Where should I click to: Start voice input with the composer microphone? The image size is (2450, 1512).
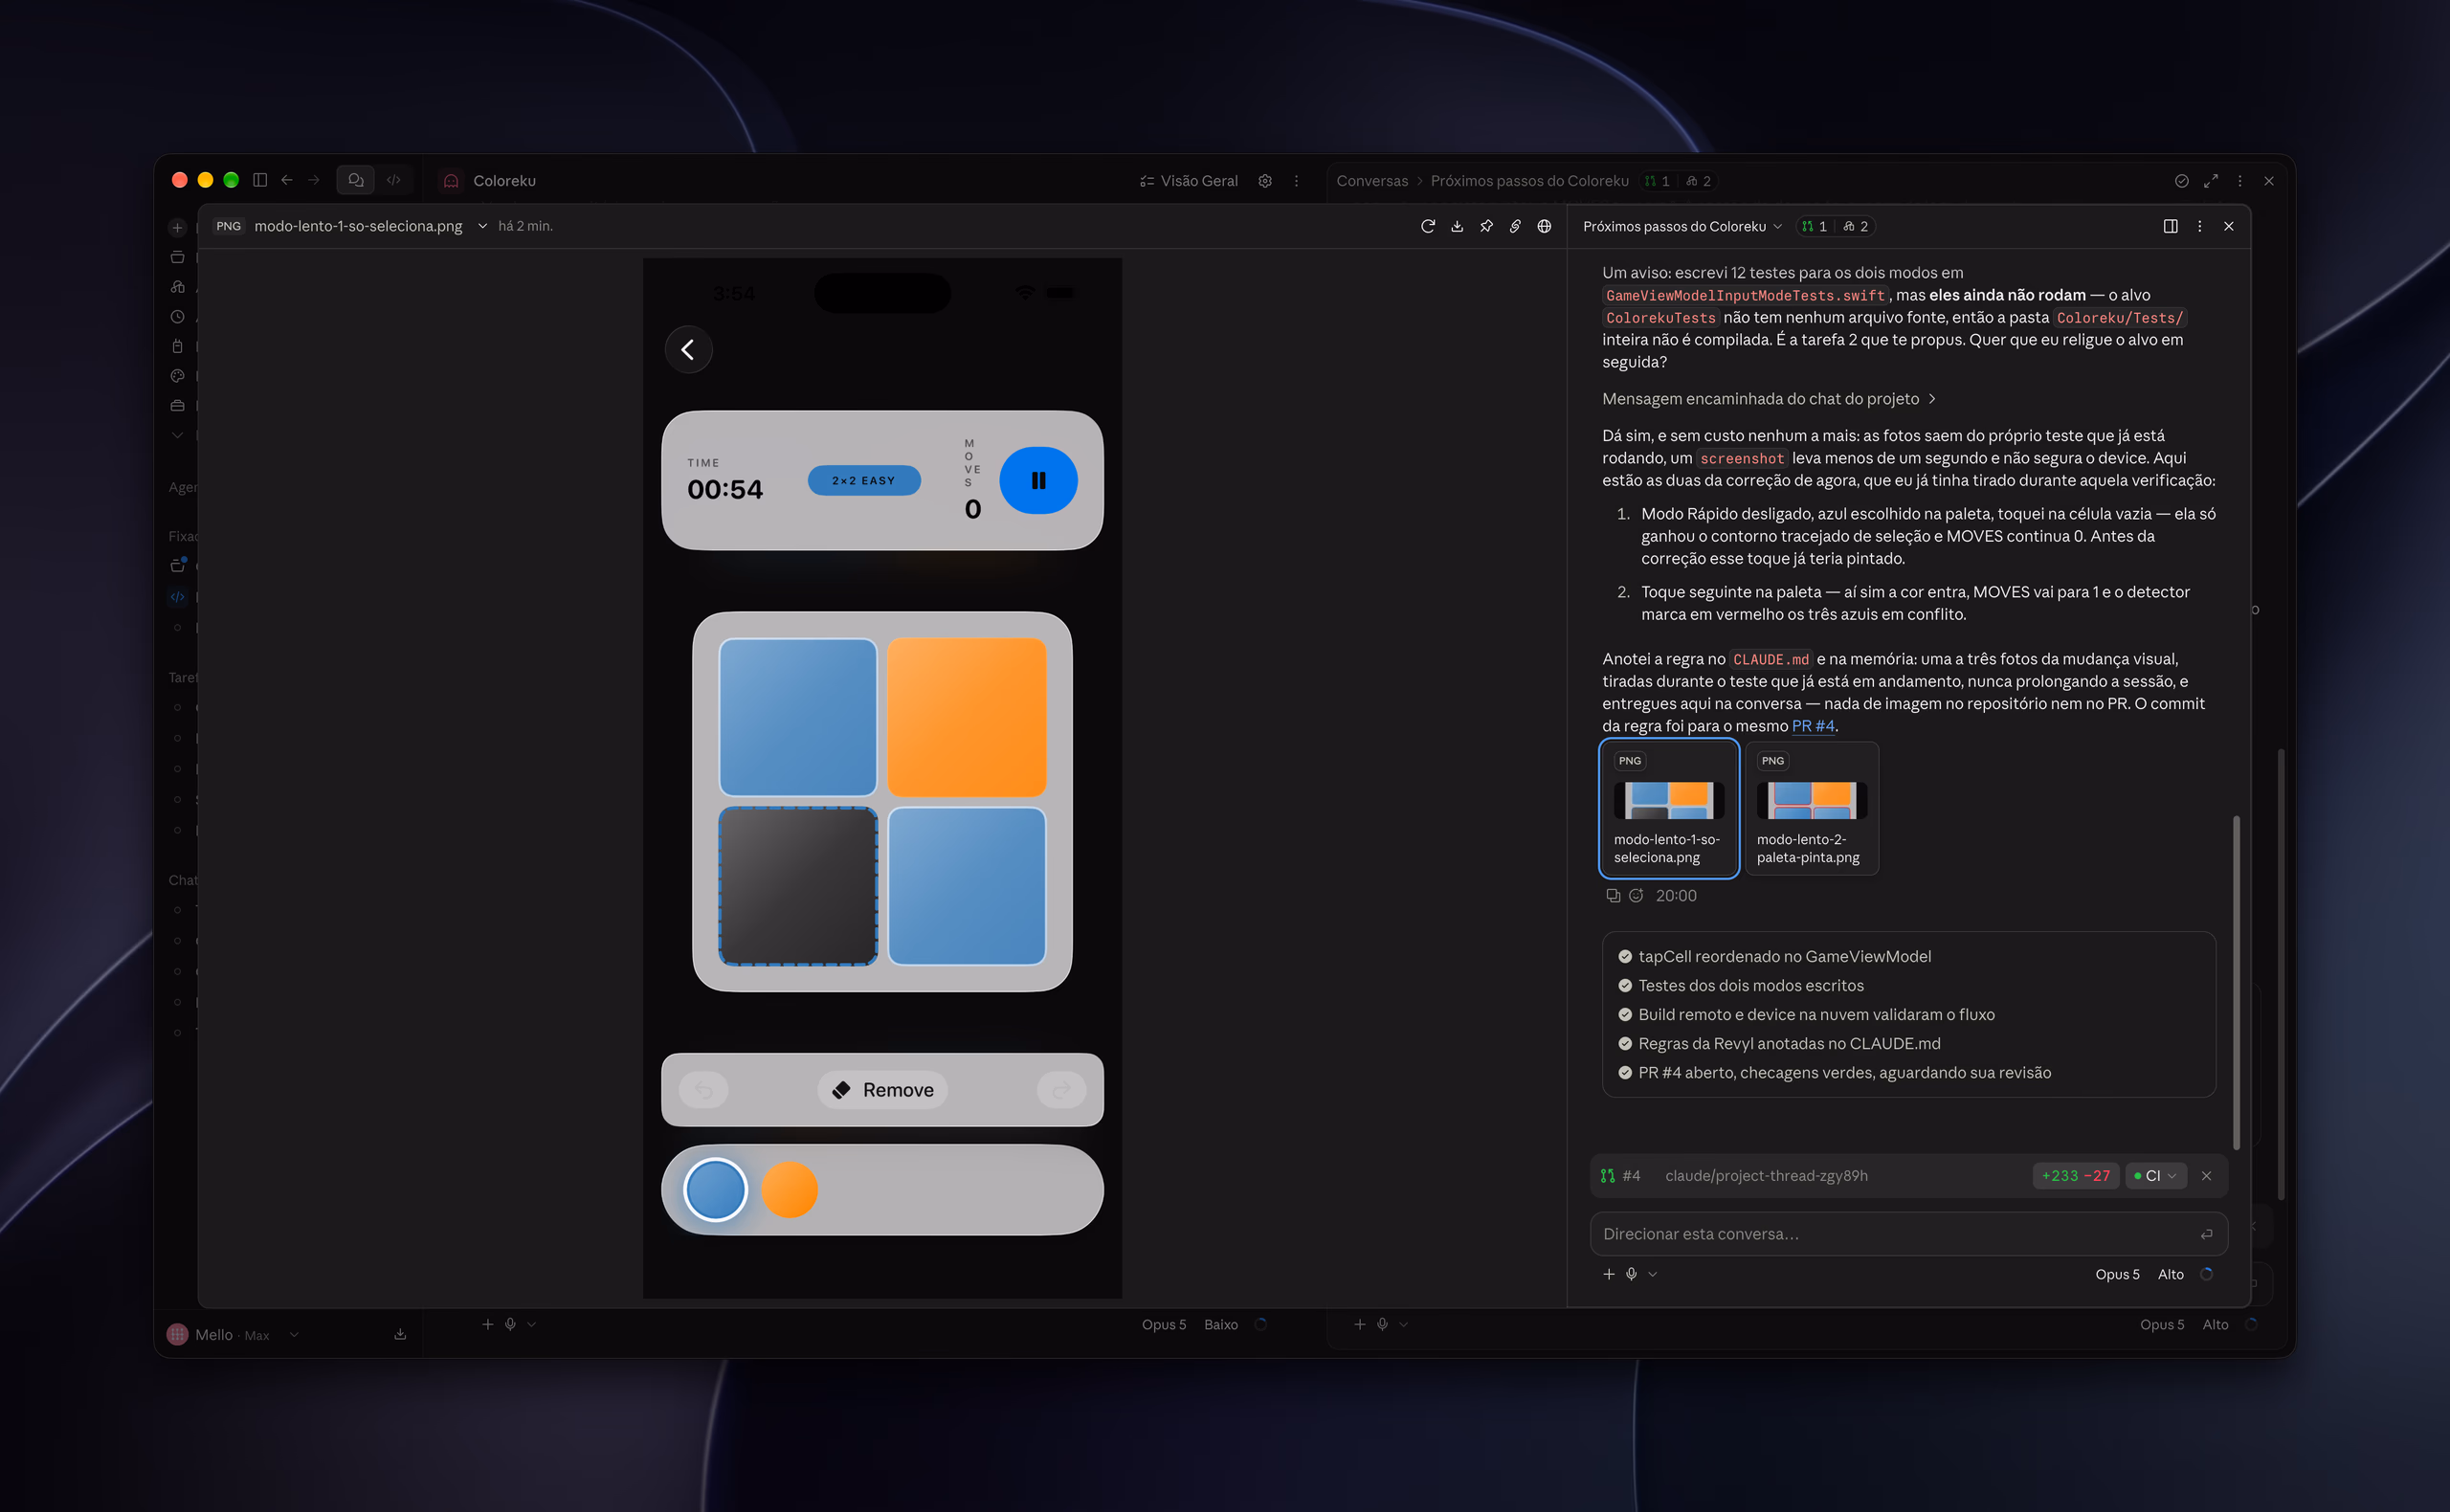pyautogui.click(x=1631, y=1274)
